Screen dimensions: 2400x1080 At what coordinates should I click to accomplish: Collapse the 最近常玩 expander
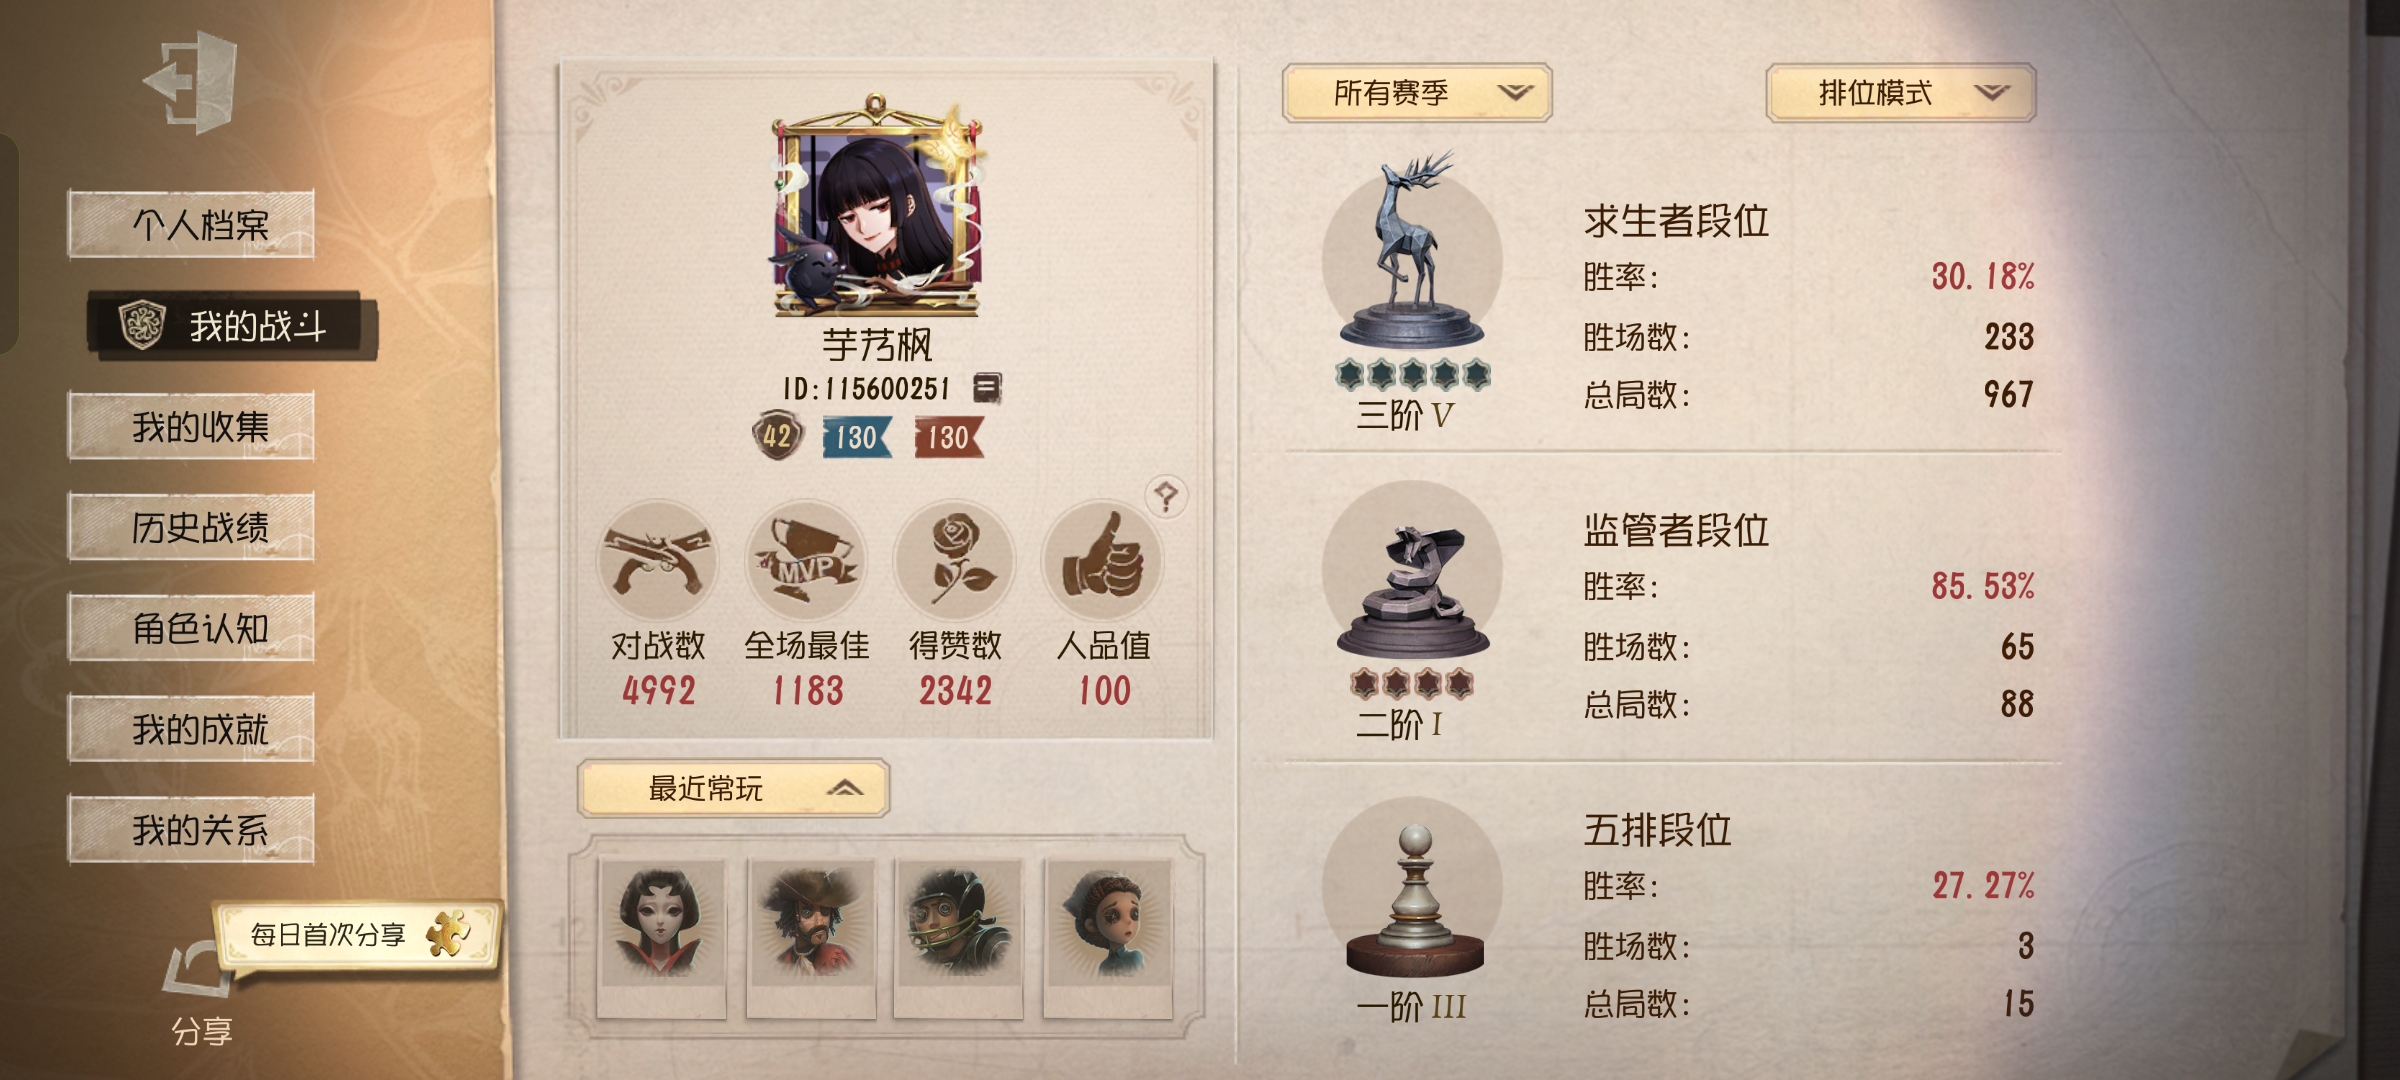(733, 789)
